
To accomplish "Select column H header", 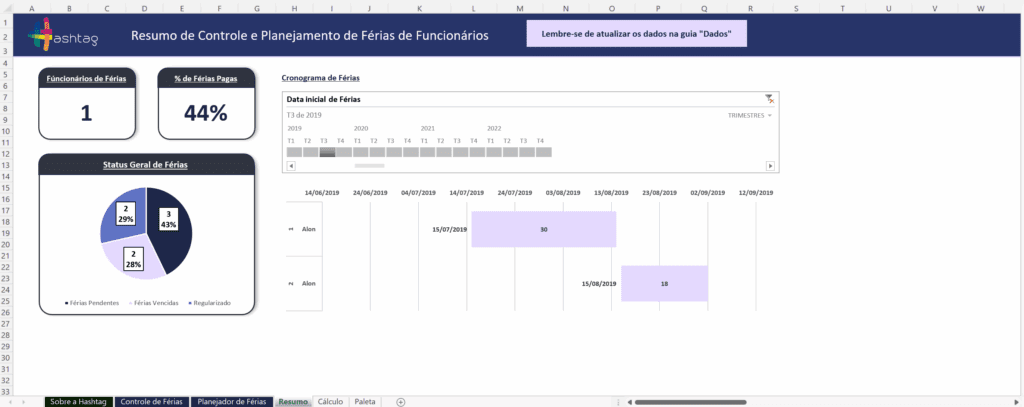I will click(x=295, y=8).
